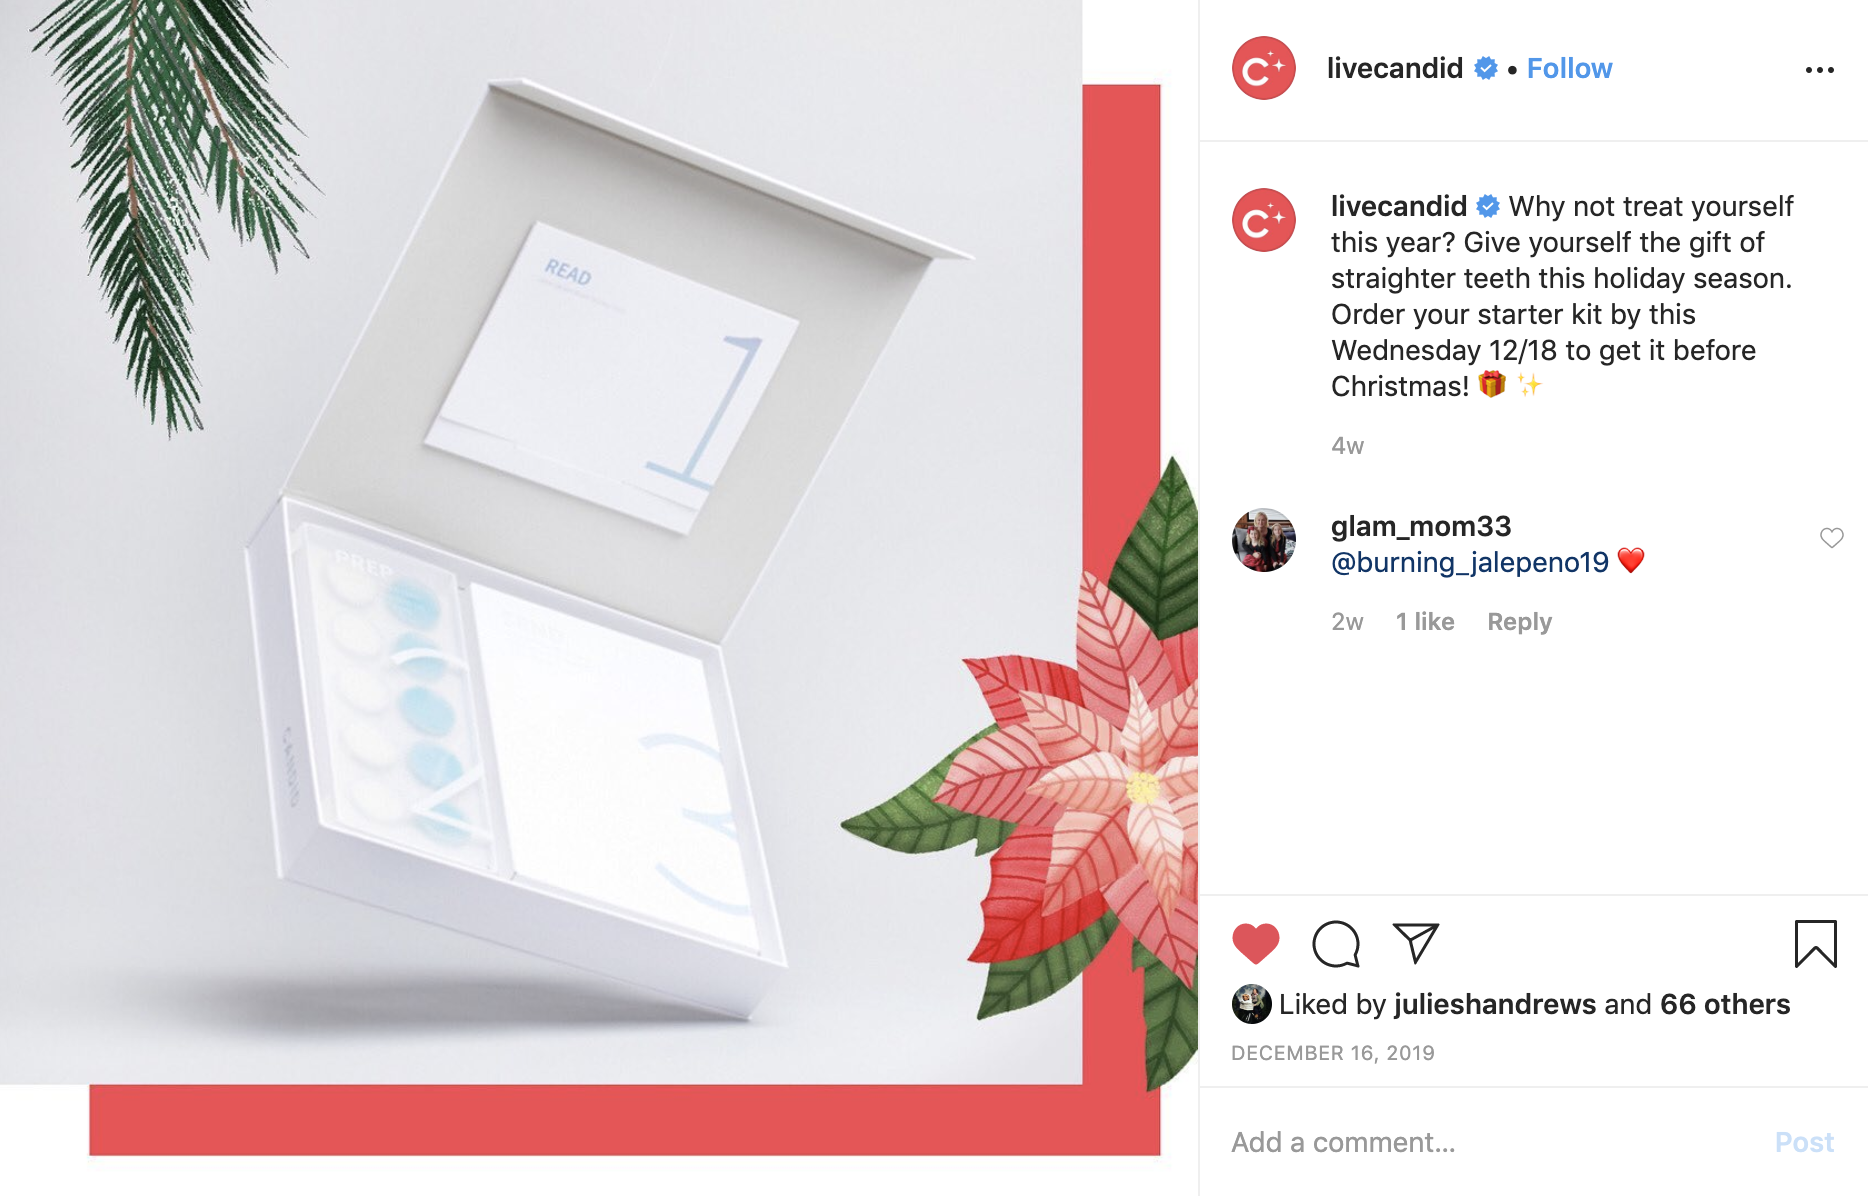
Task: Open julieshandrews profile from likes line
Action: (x=1495, y=1004)
